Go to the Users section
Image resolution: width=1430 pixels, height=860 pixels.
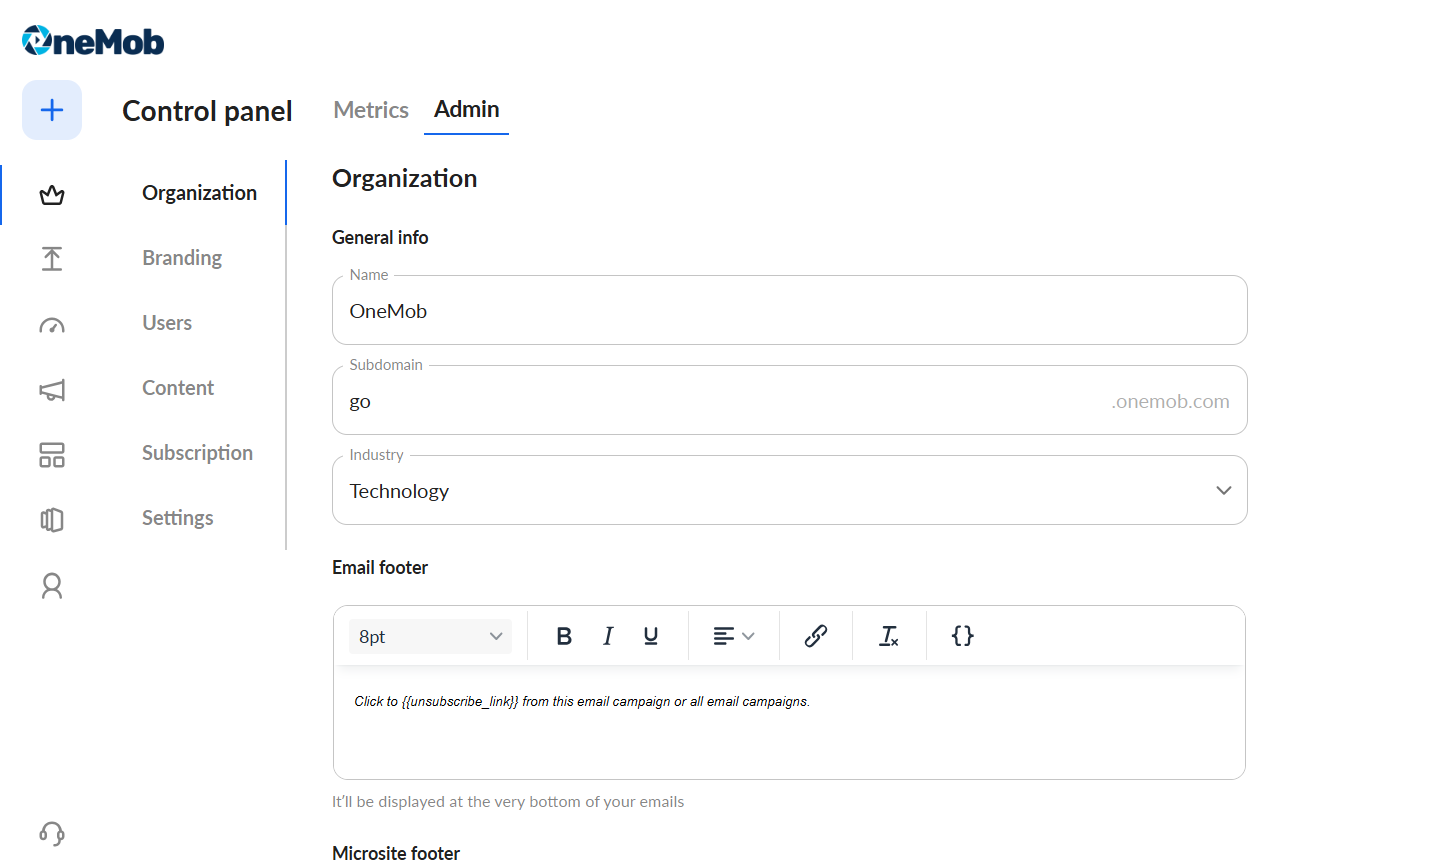click(x=167, y=323)
